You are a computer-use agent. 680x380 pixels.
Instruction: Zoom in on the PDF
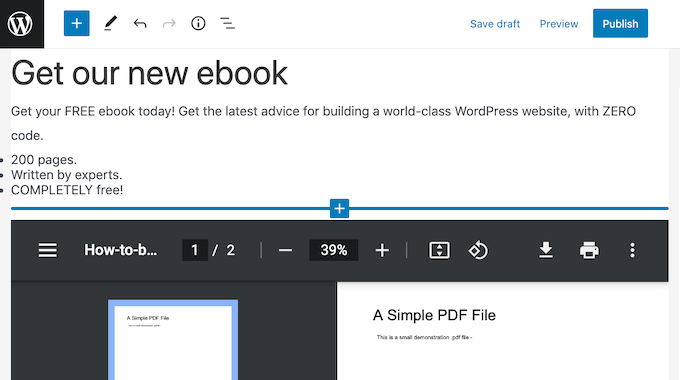382,250
